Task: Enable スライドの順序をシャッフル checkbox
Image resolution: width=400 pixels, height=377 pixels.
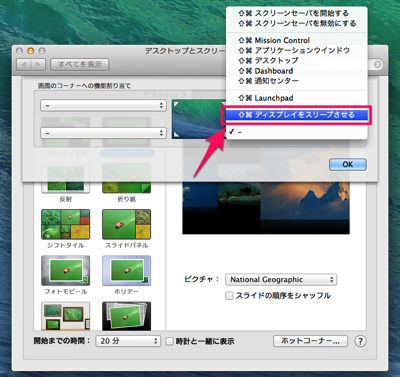Action: (x=229, y=296)
